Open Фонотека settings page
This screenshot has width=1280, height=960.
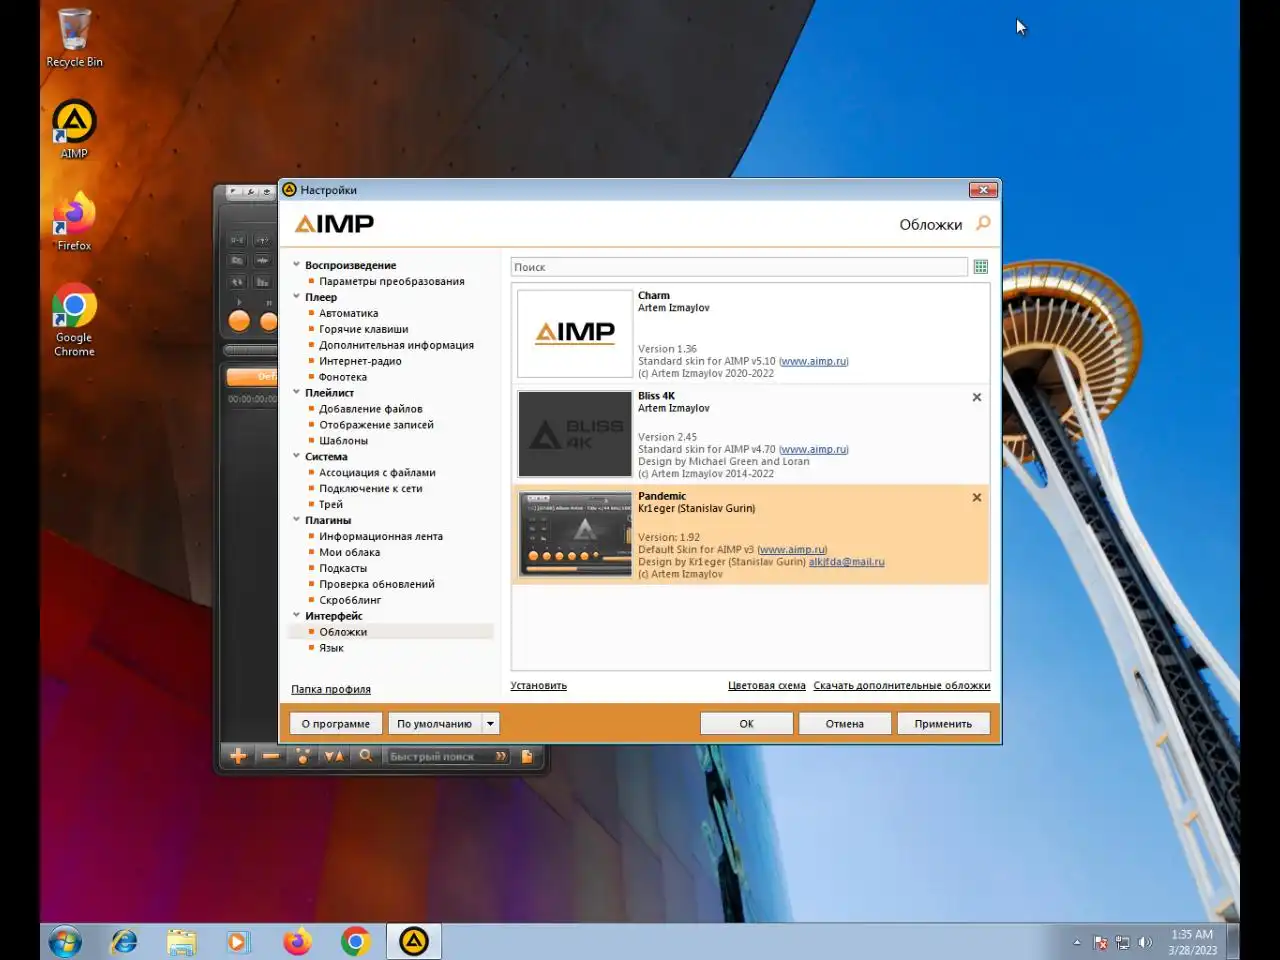[343, 377]
